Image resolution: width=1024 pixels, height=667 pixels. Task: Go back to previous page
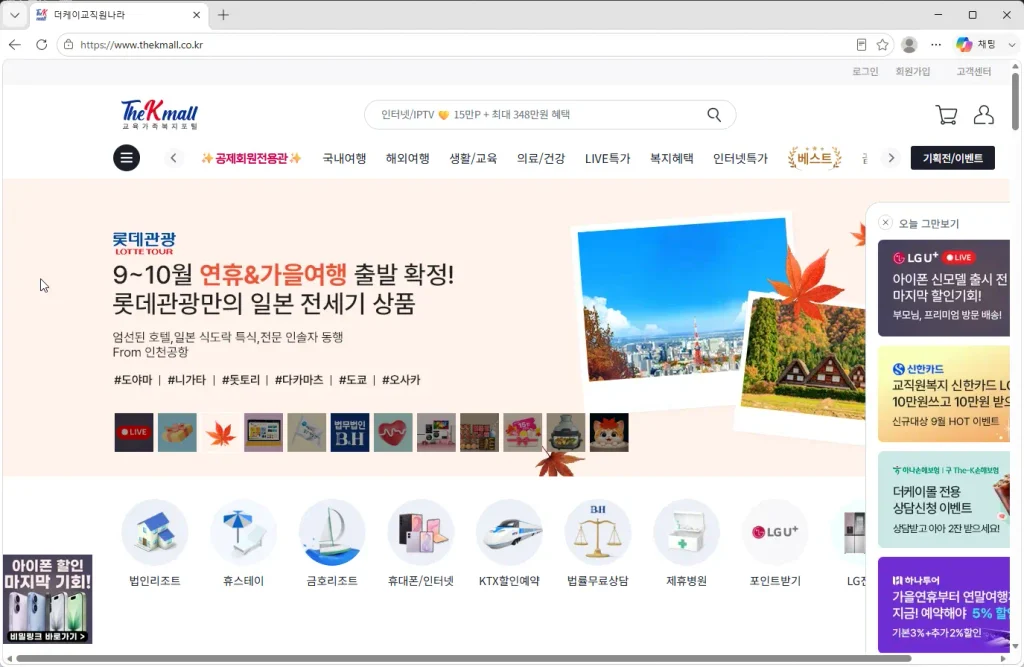[x=15, y=44]
